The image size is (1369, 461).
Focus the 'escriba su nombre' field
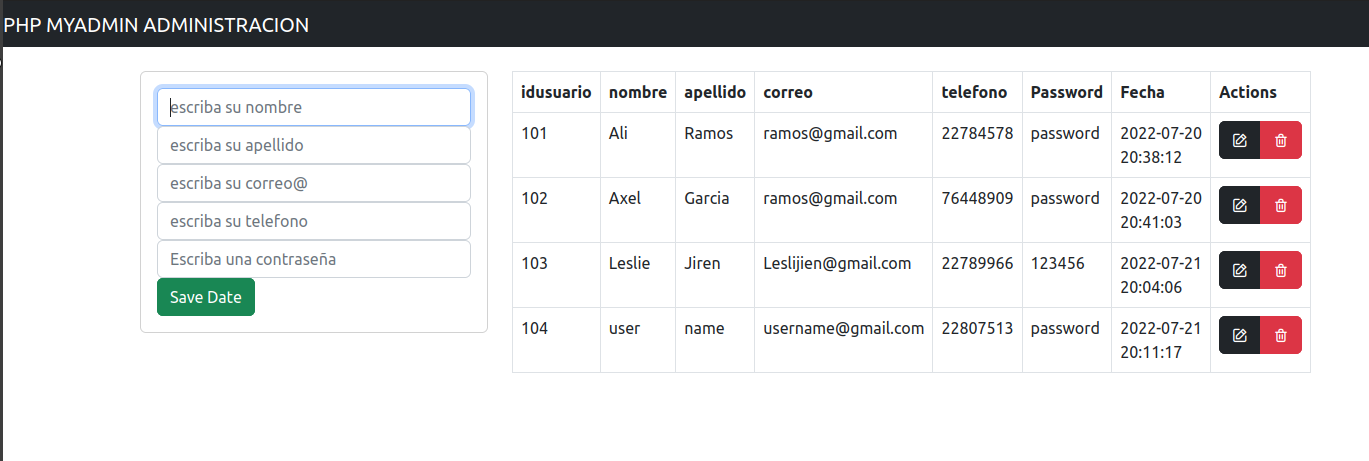click(314, 107)
